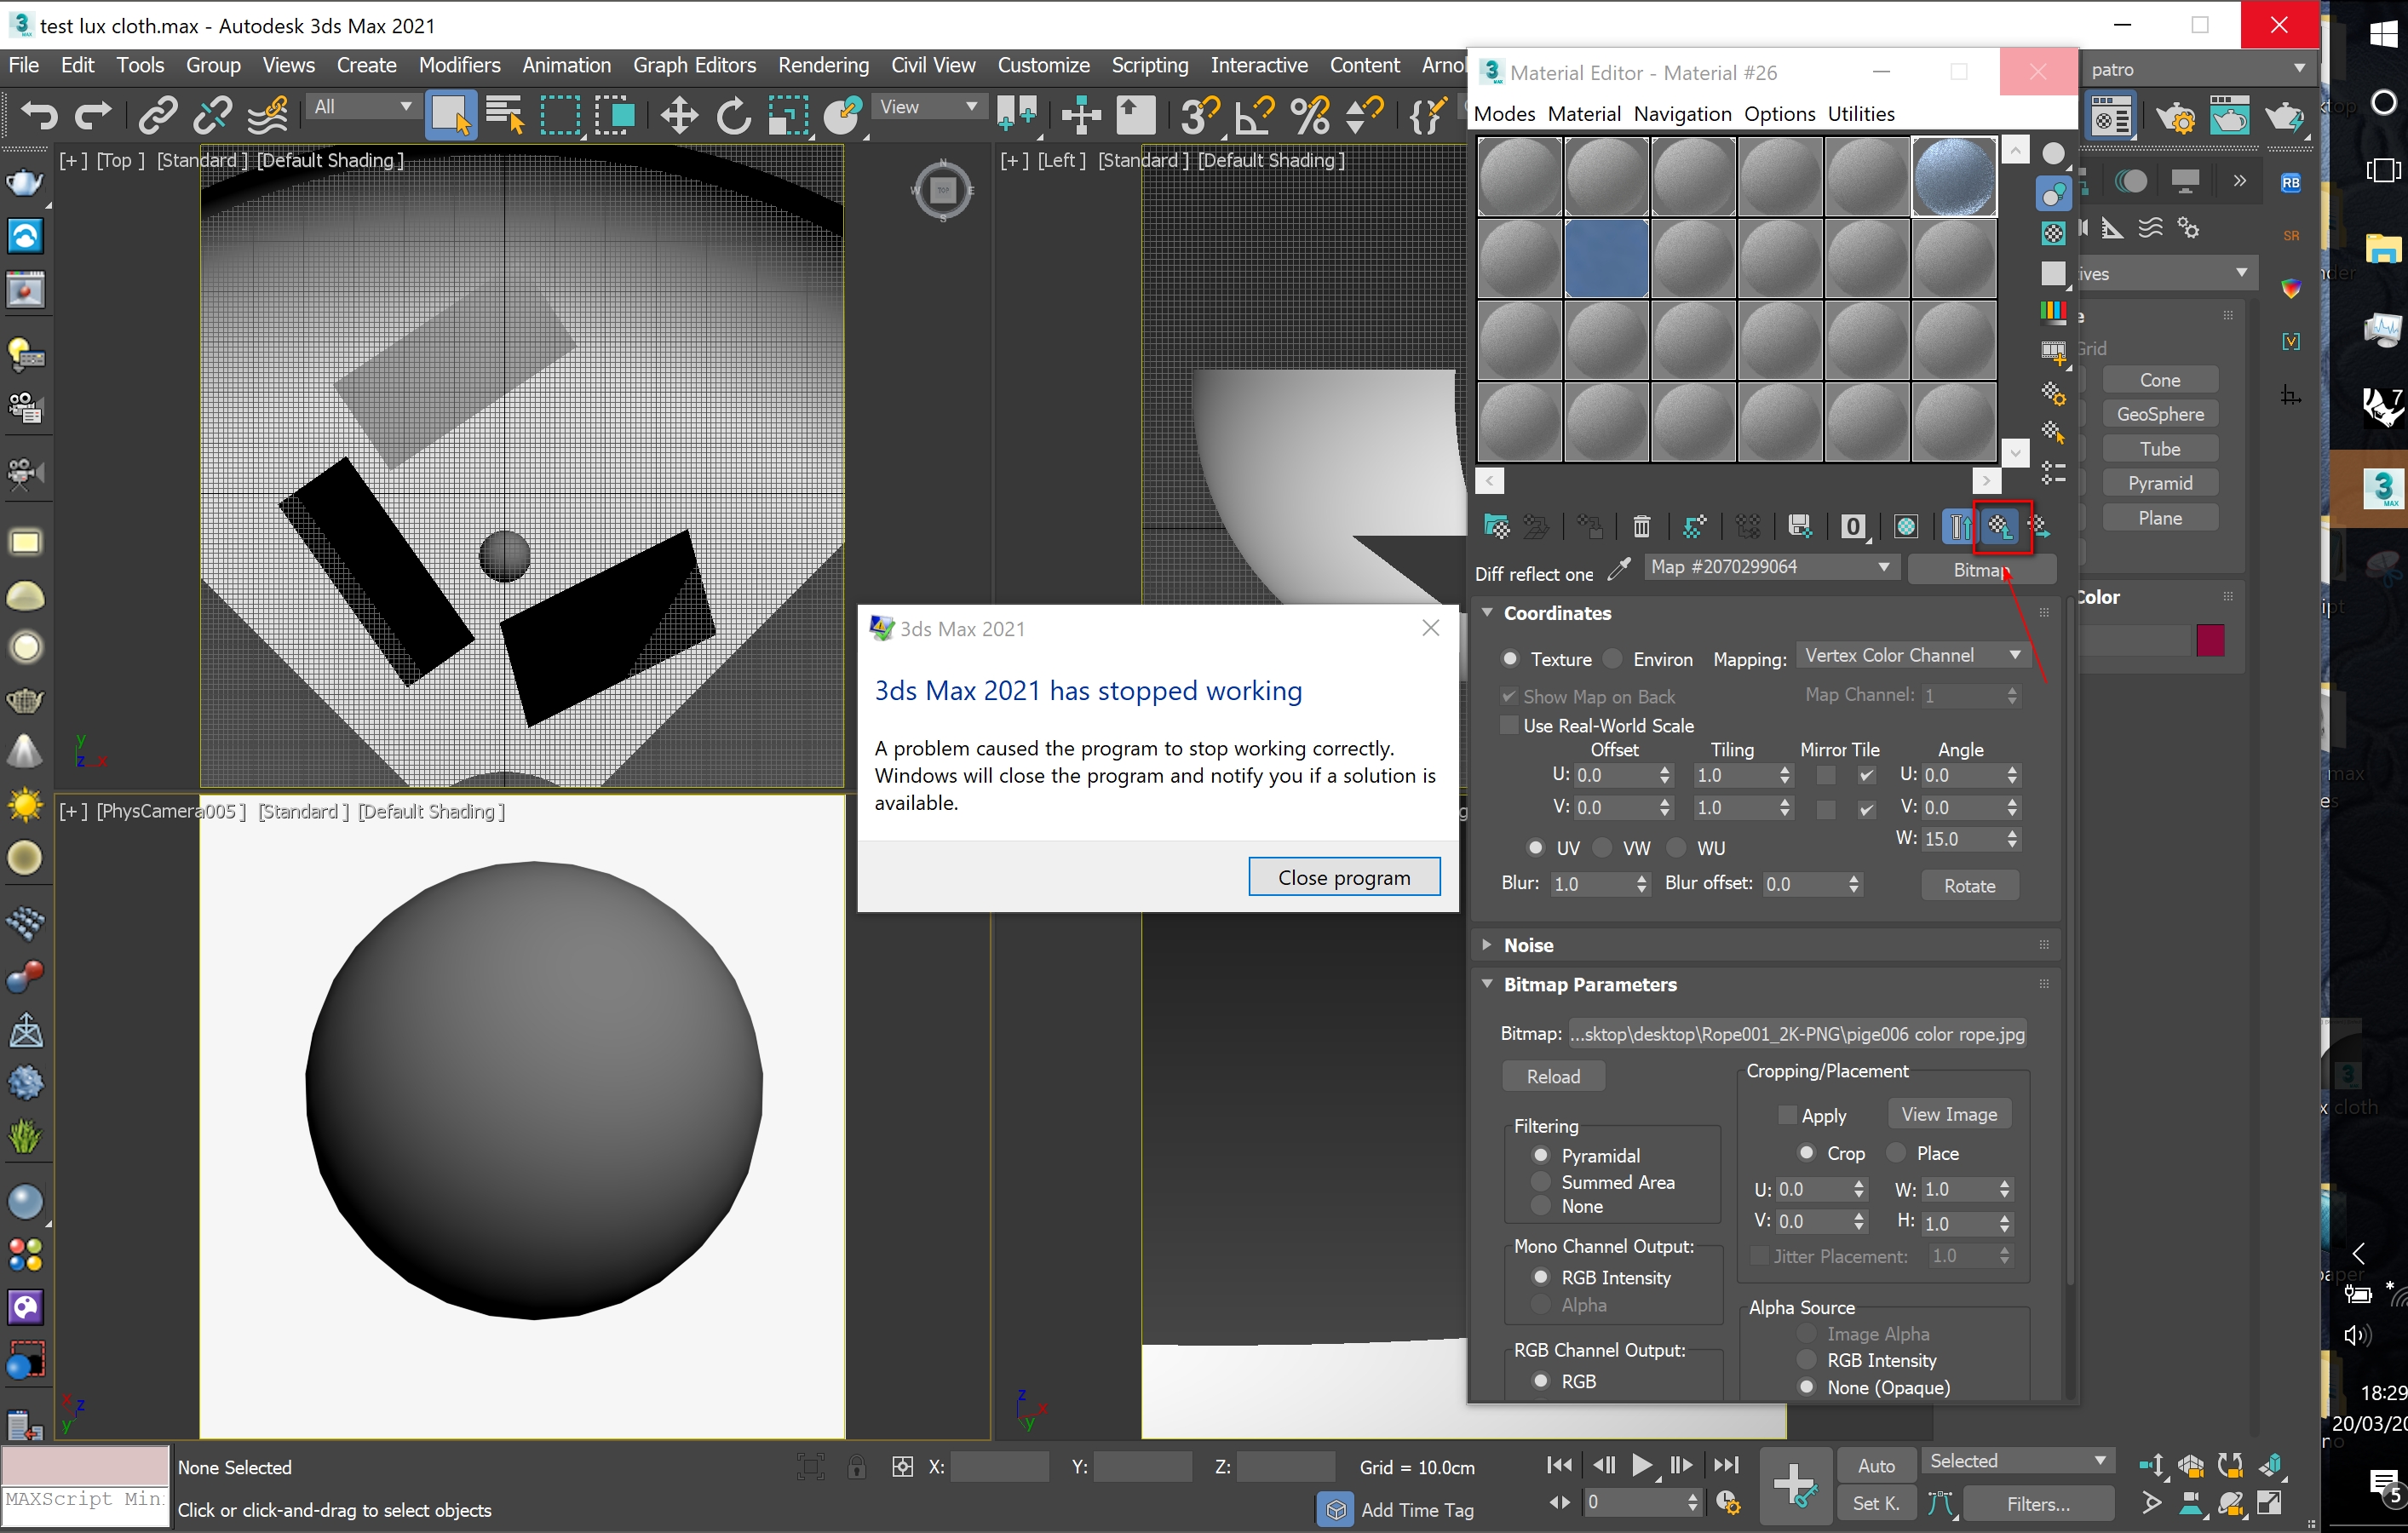Open the Vertex Color Channel mapping dropdown
This screenshot has height=1533, width=2408.
(x=1911, y=656)
